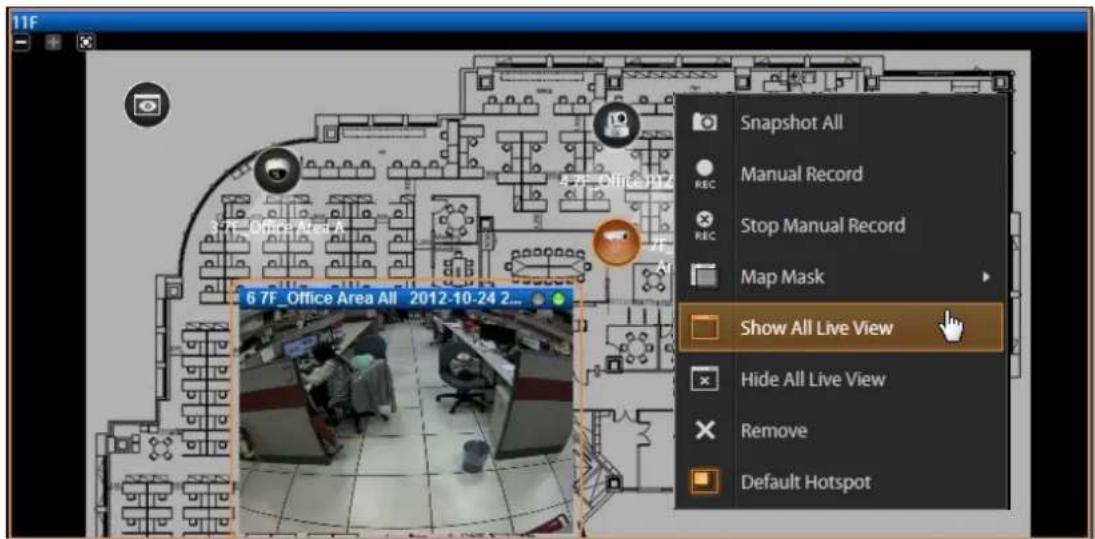Select the orange bullet camera hotspot
Screen dimensions: 1095x539
tap(616, 242)
